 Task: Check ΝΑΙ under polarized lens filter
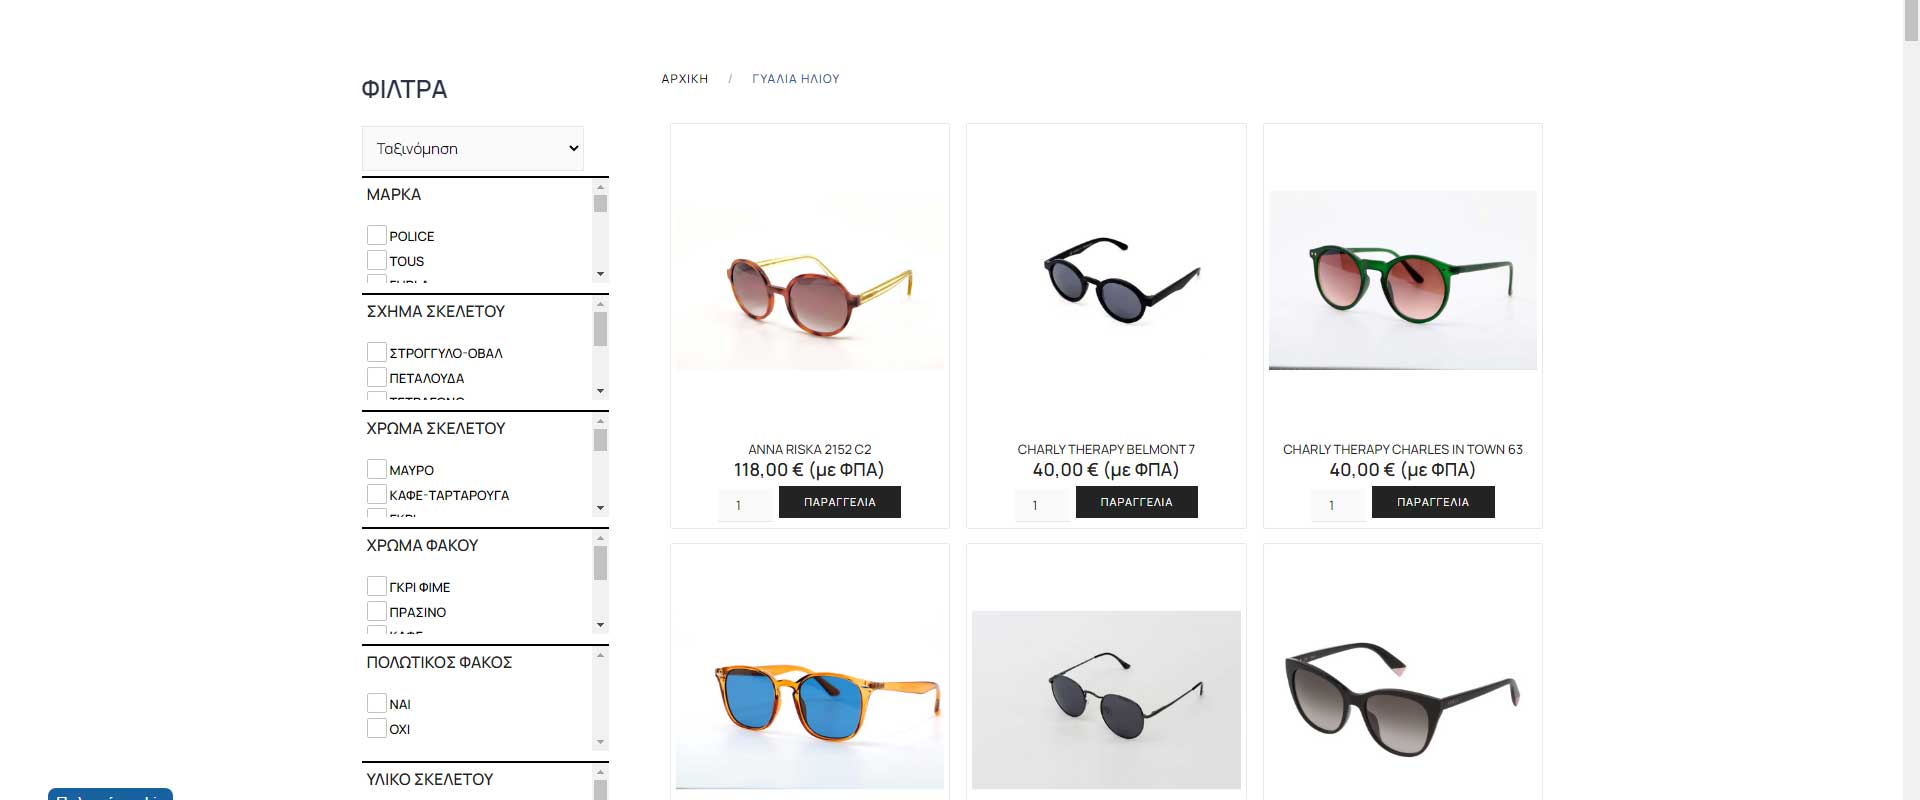tap(377, 703)
